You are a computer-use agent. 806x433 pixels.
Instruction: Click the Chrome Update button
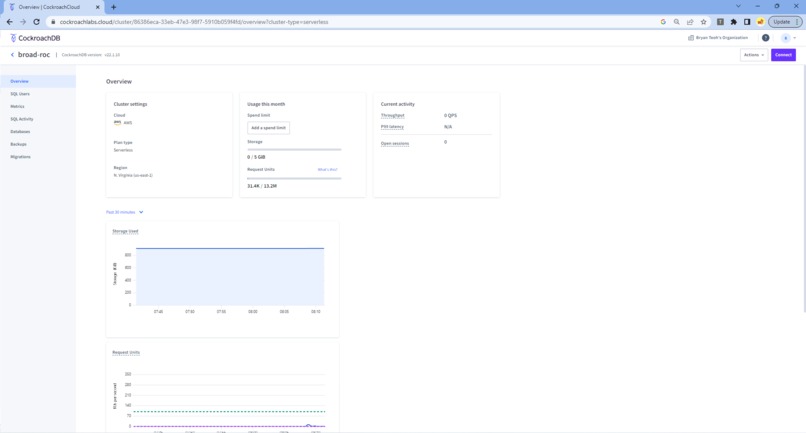pyautogui.click(x=785, y=22)
